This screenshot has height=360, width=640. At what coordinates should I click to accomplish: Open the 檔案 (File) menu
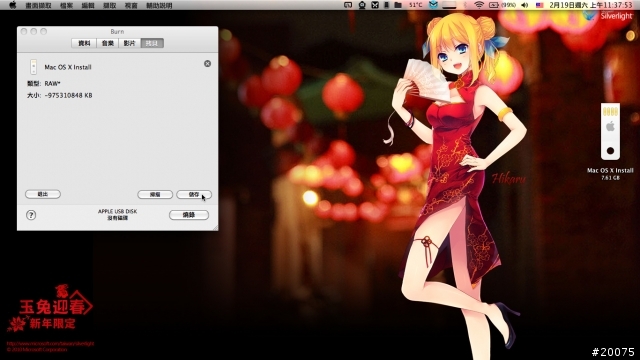point(67,5)
